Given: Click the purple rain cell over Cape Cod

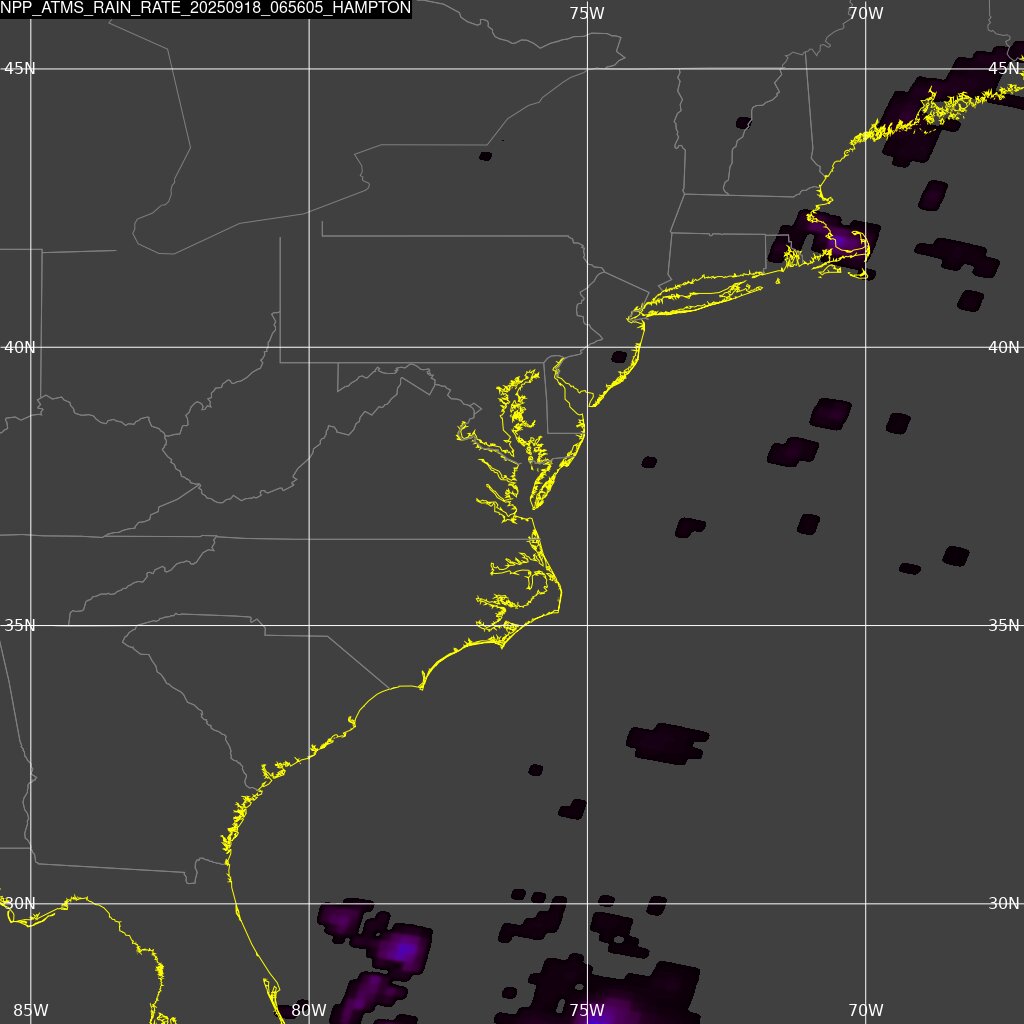Looking at the screenshot, I should [842, 240].
